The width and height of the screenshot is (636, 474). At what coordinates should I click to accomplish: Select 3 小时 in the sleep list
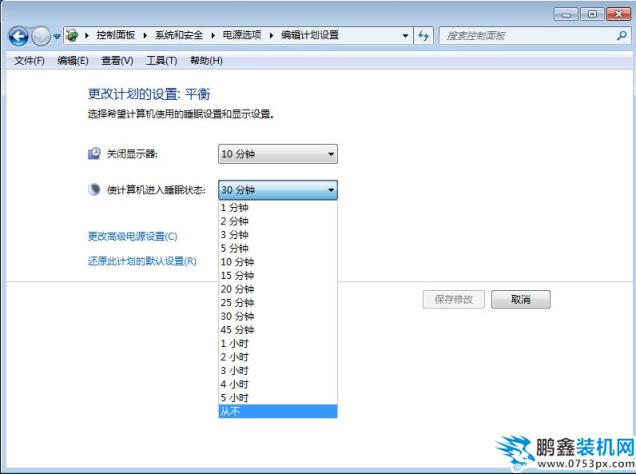click(278, 371)
